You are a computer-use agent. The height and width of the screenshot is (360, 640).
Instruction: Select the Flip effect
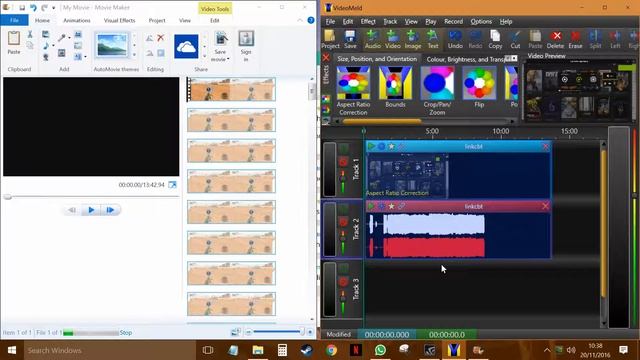click(x=479, y=87)
